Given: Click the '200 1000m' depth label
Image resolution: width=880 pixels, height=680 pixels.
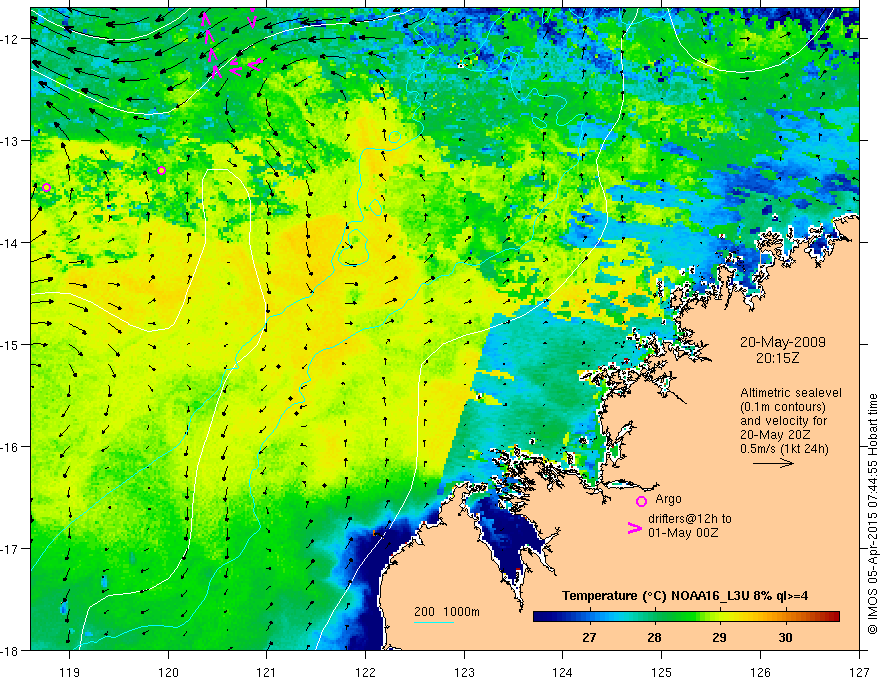Looking at the screenshot, I should [x=447, y=612].
